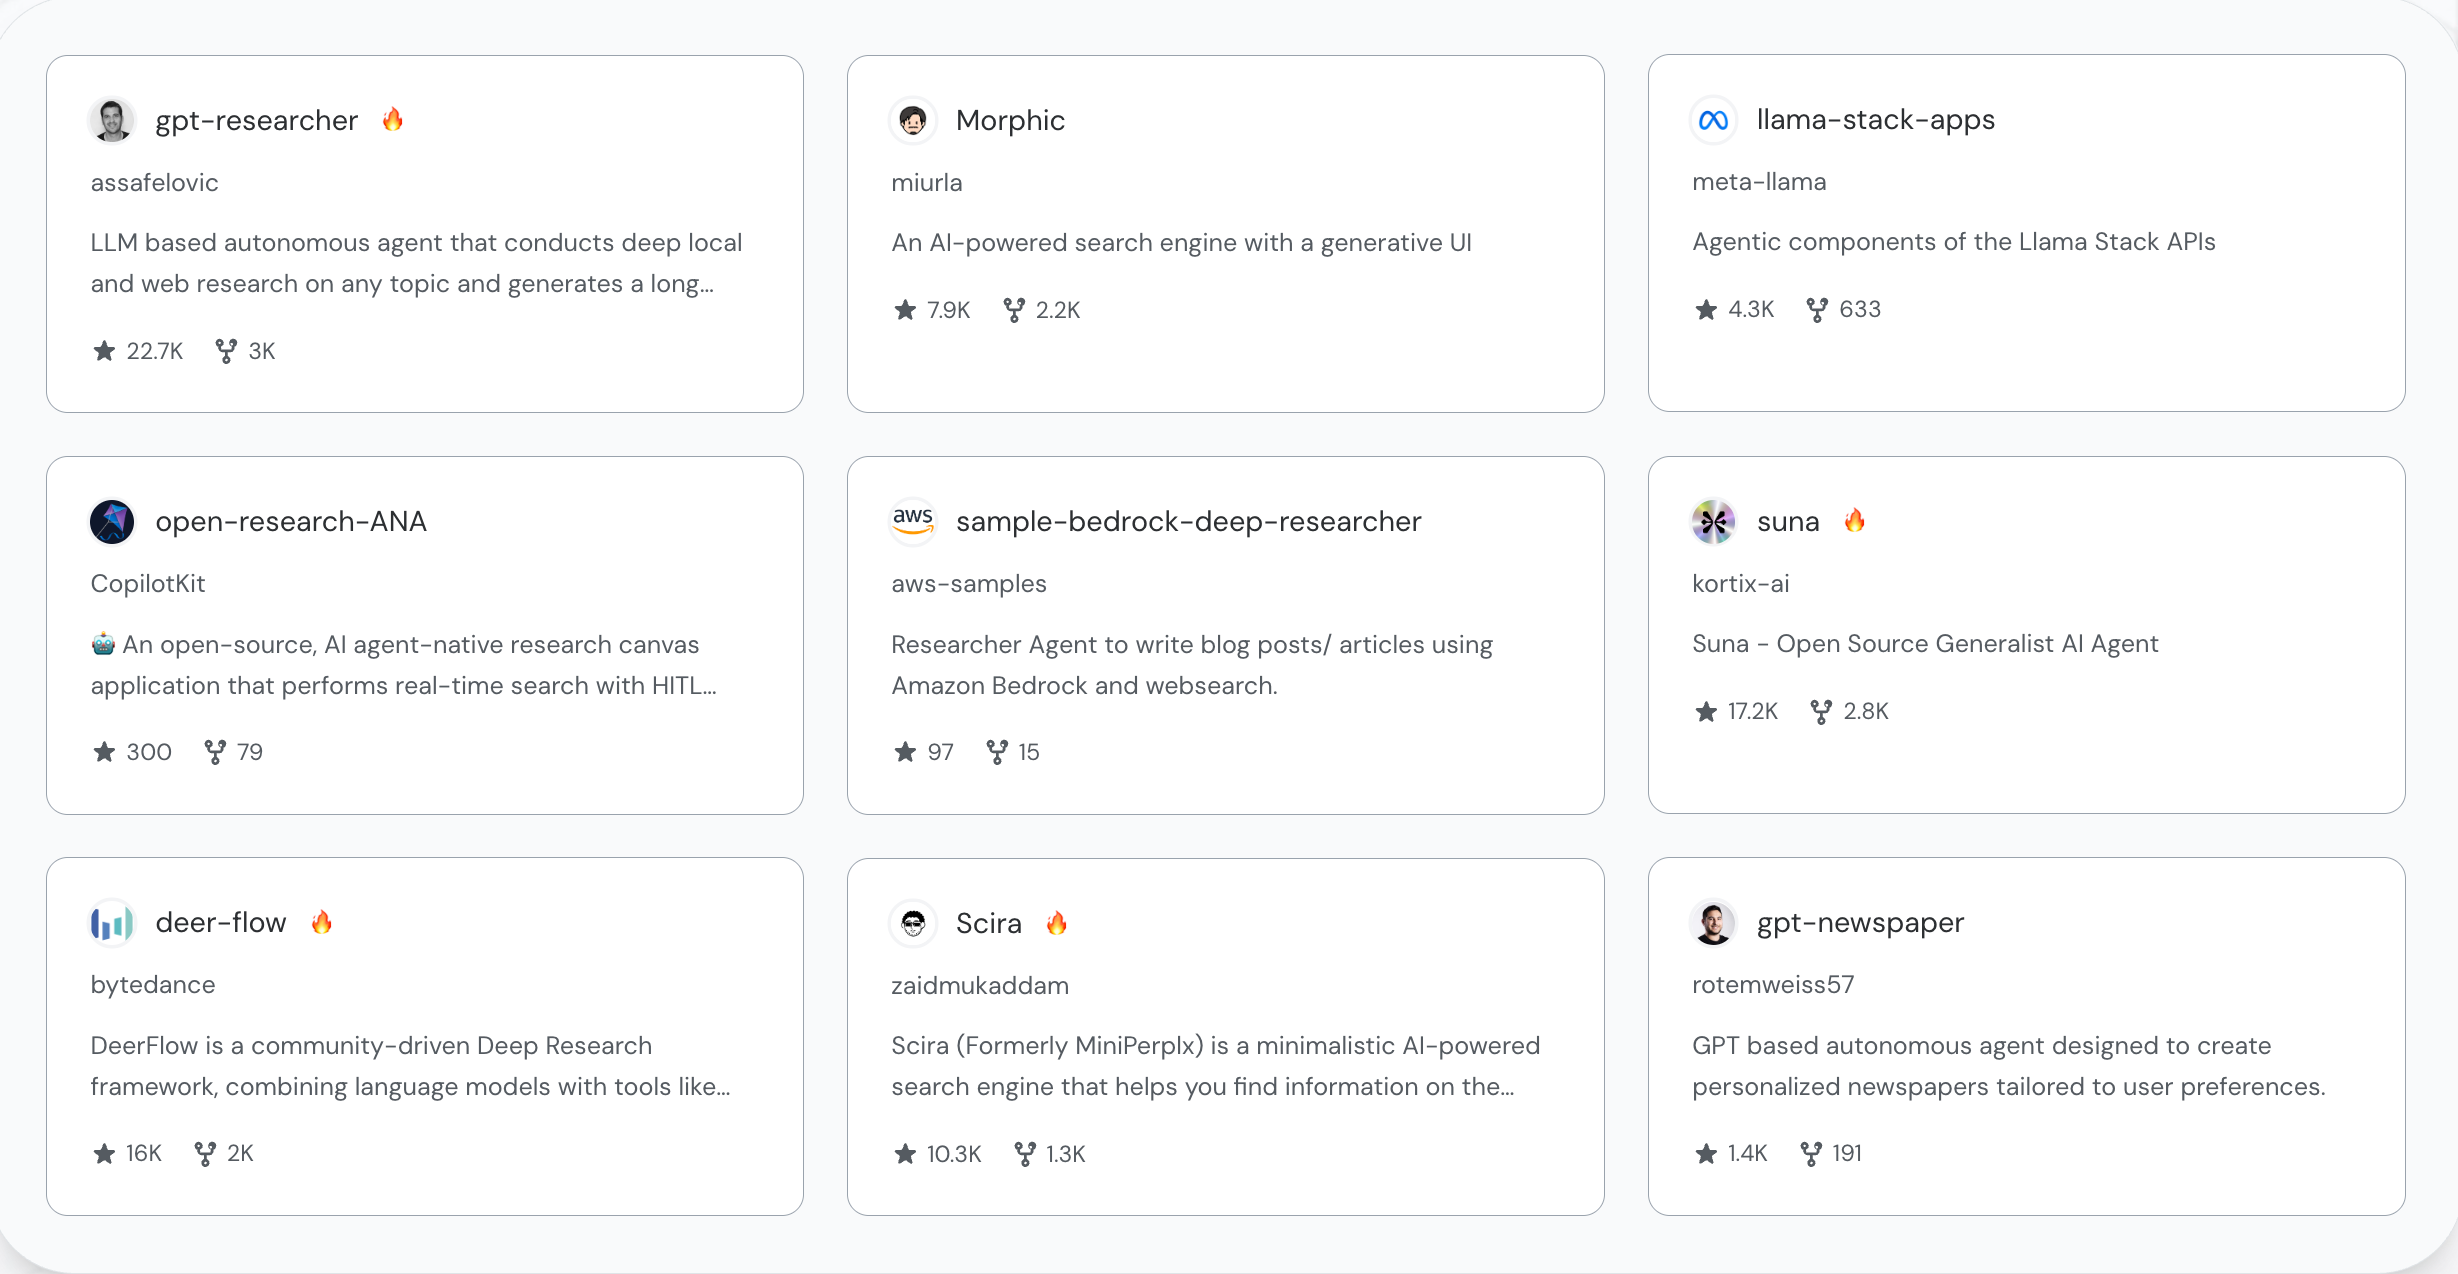The height and width of the screenshot is (1274, 2458).
Task: Click the Meta logo on llama-stack-apps
Action: 1713,120
